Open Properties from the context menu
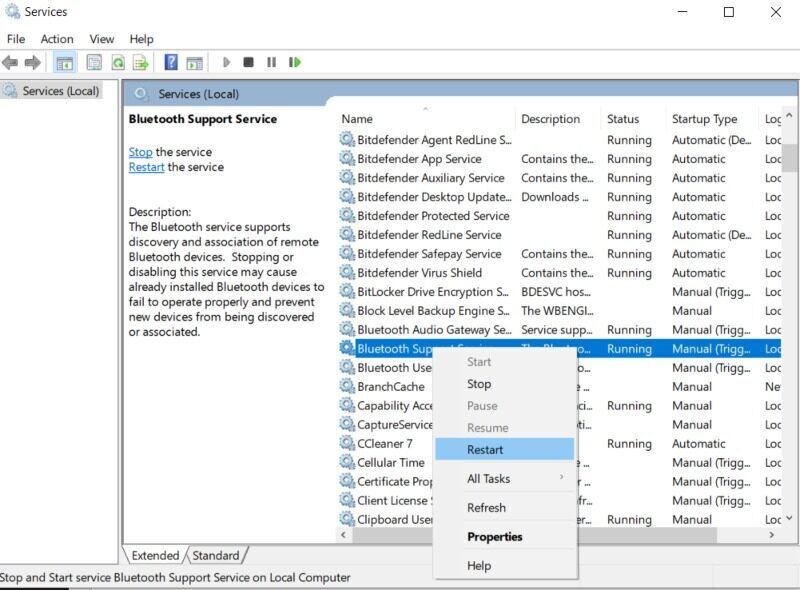 coord(505,536)
